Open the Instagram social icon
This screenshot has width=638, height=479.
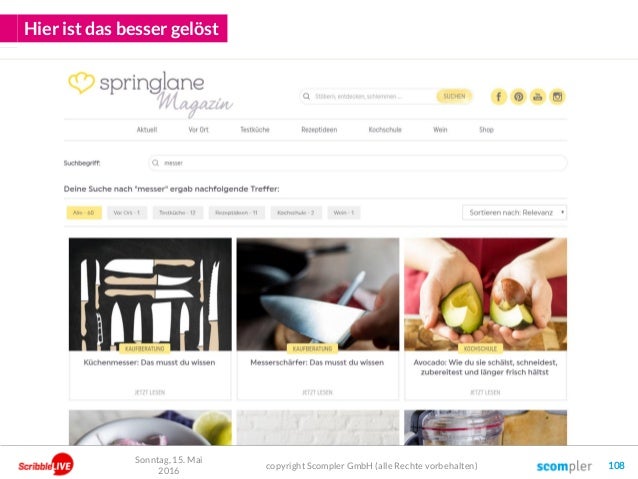557,97
